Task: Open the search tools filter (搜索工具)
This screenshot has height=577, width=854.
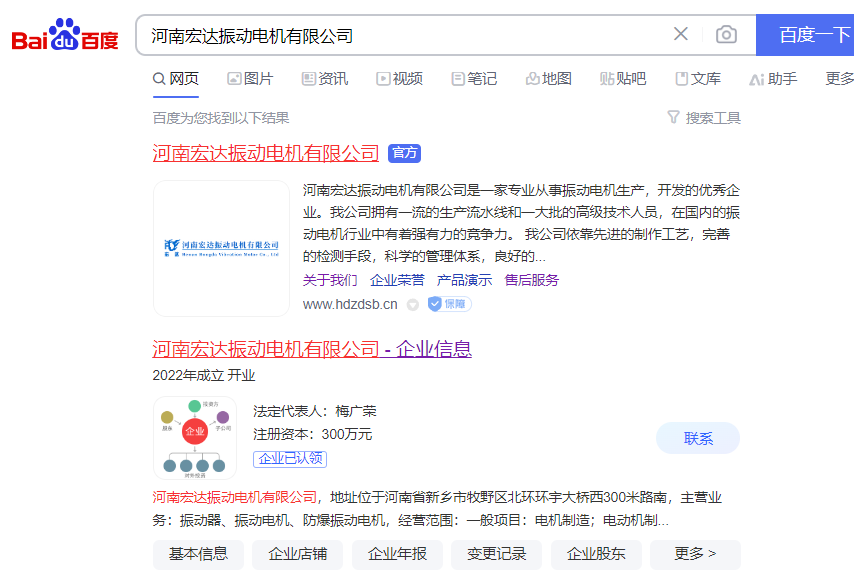Action: coord(704,118)
